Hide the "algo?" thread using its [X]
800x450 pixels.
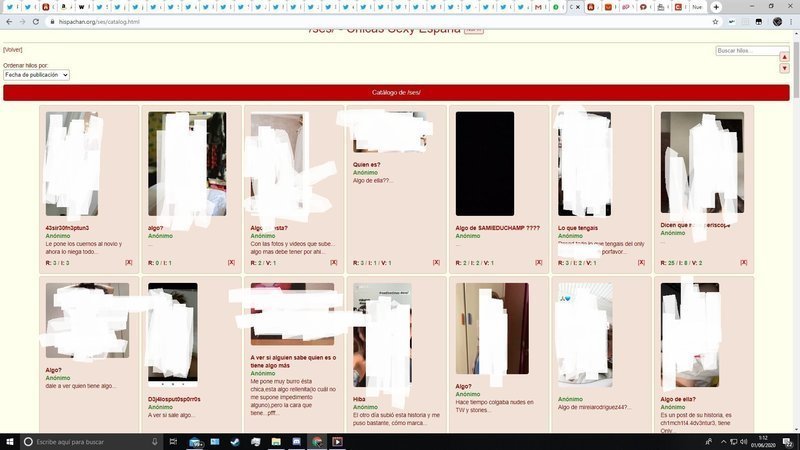[231, 263]
